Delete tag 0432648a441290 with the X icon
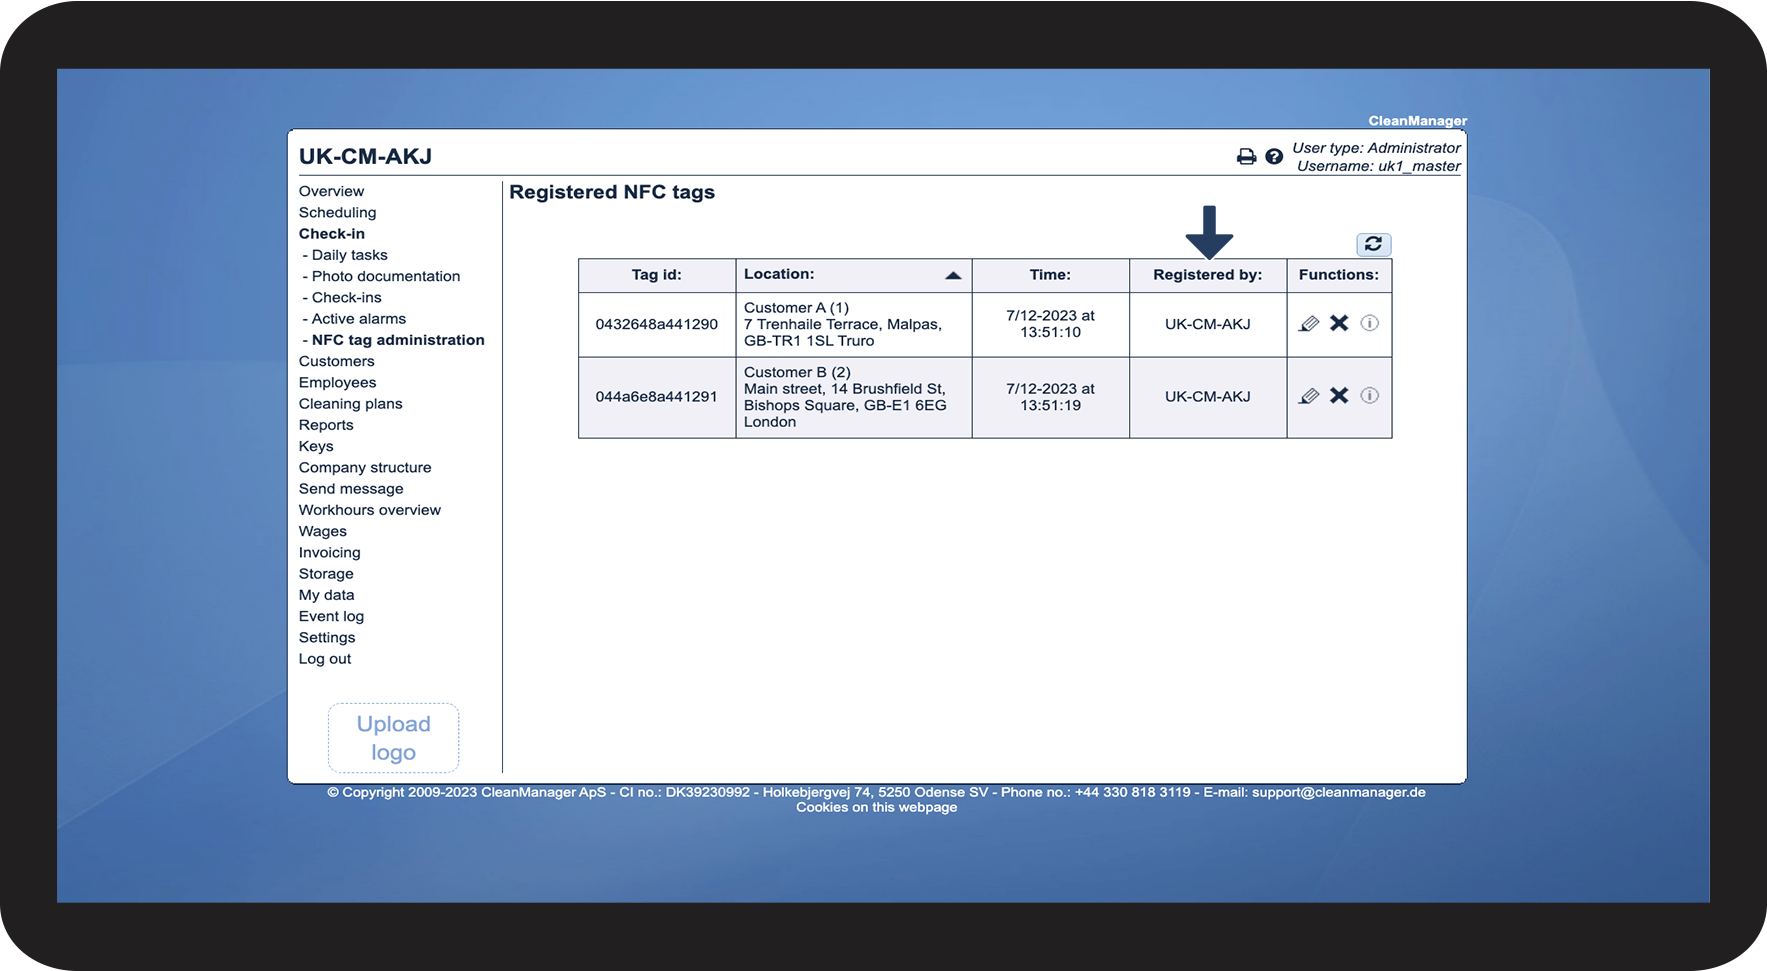This screenshot has height=971, width=1767. tap(1339, 323)
